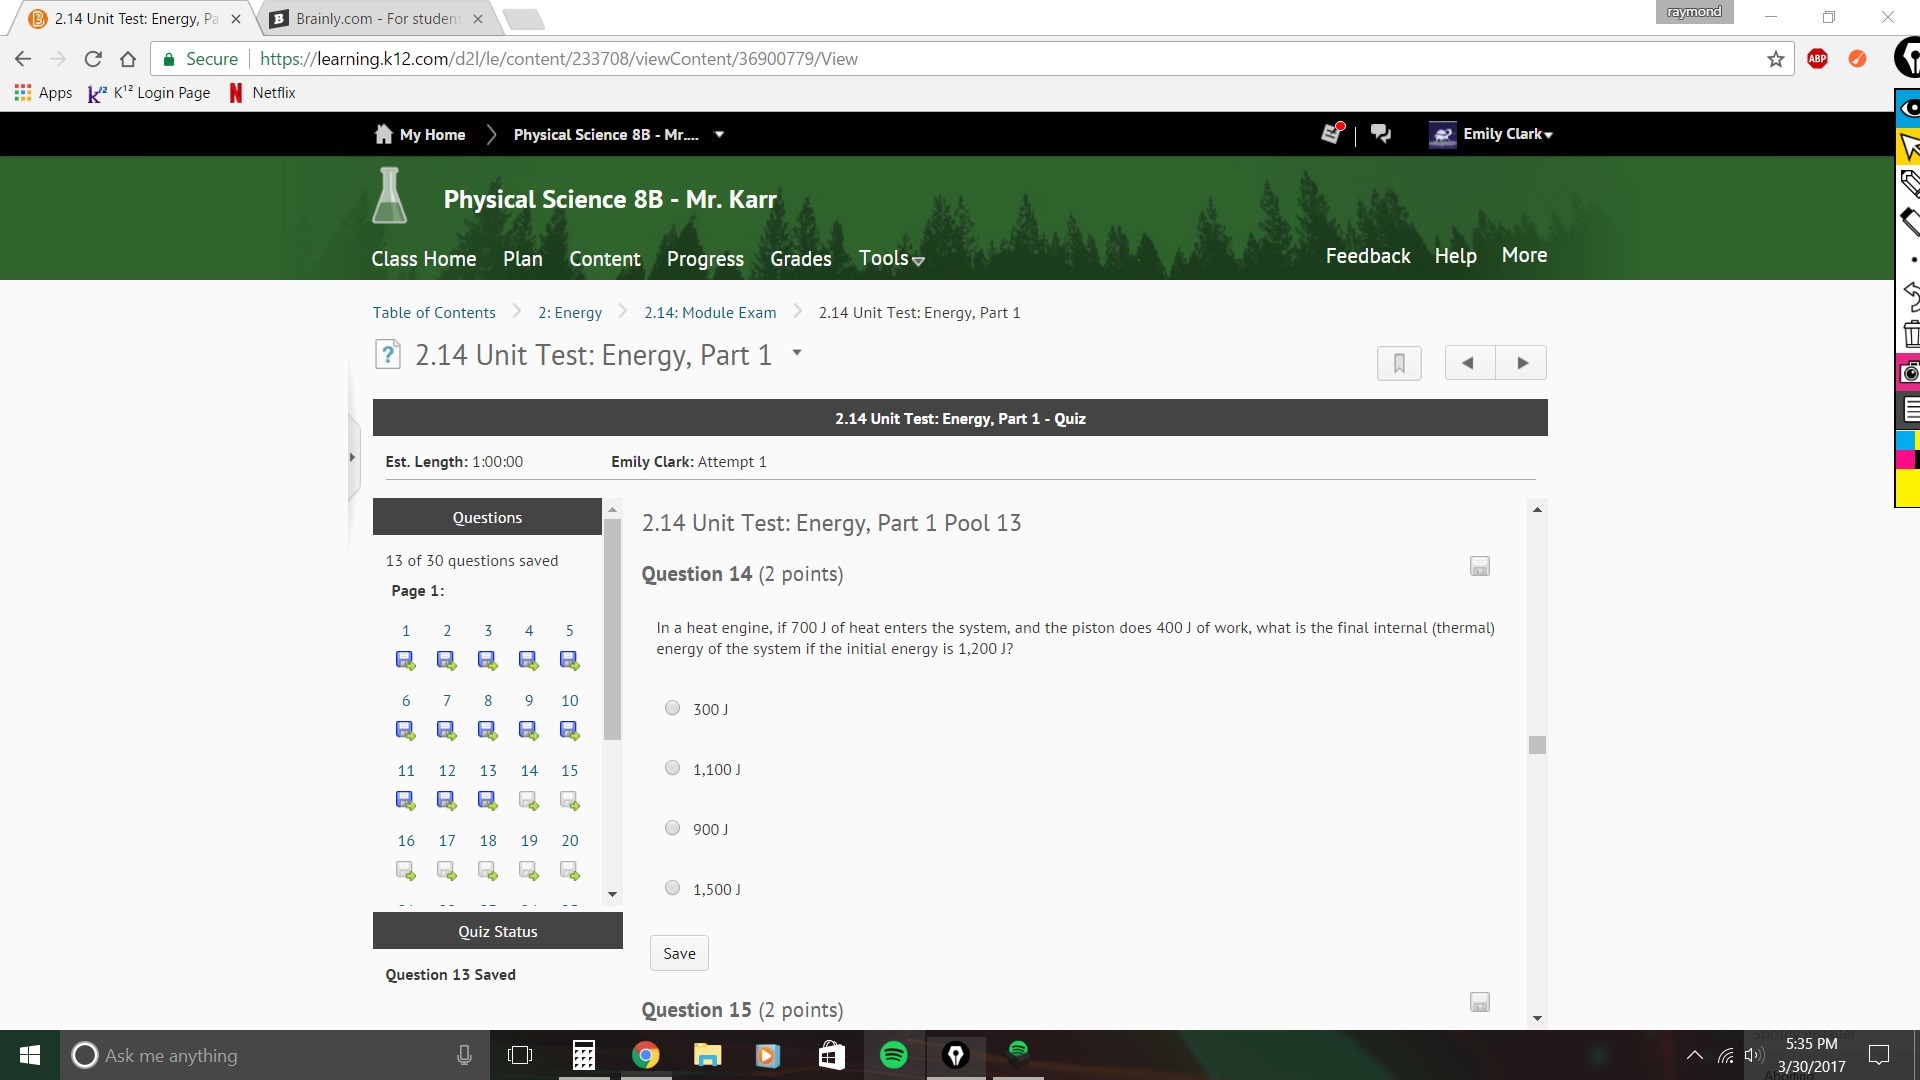Open the update alerts notification icon
Image resolution: width=1920 pixels, height=1080 pixels.
click(x=1331, y=134)
